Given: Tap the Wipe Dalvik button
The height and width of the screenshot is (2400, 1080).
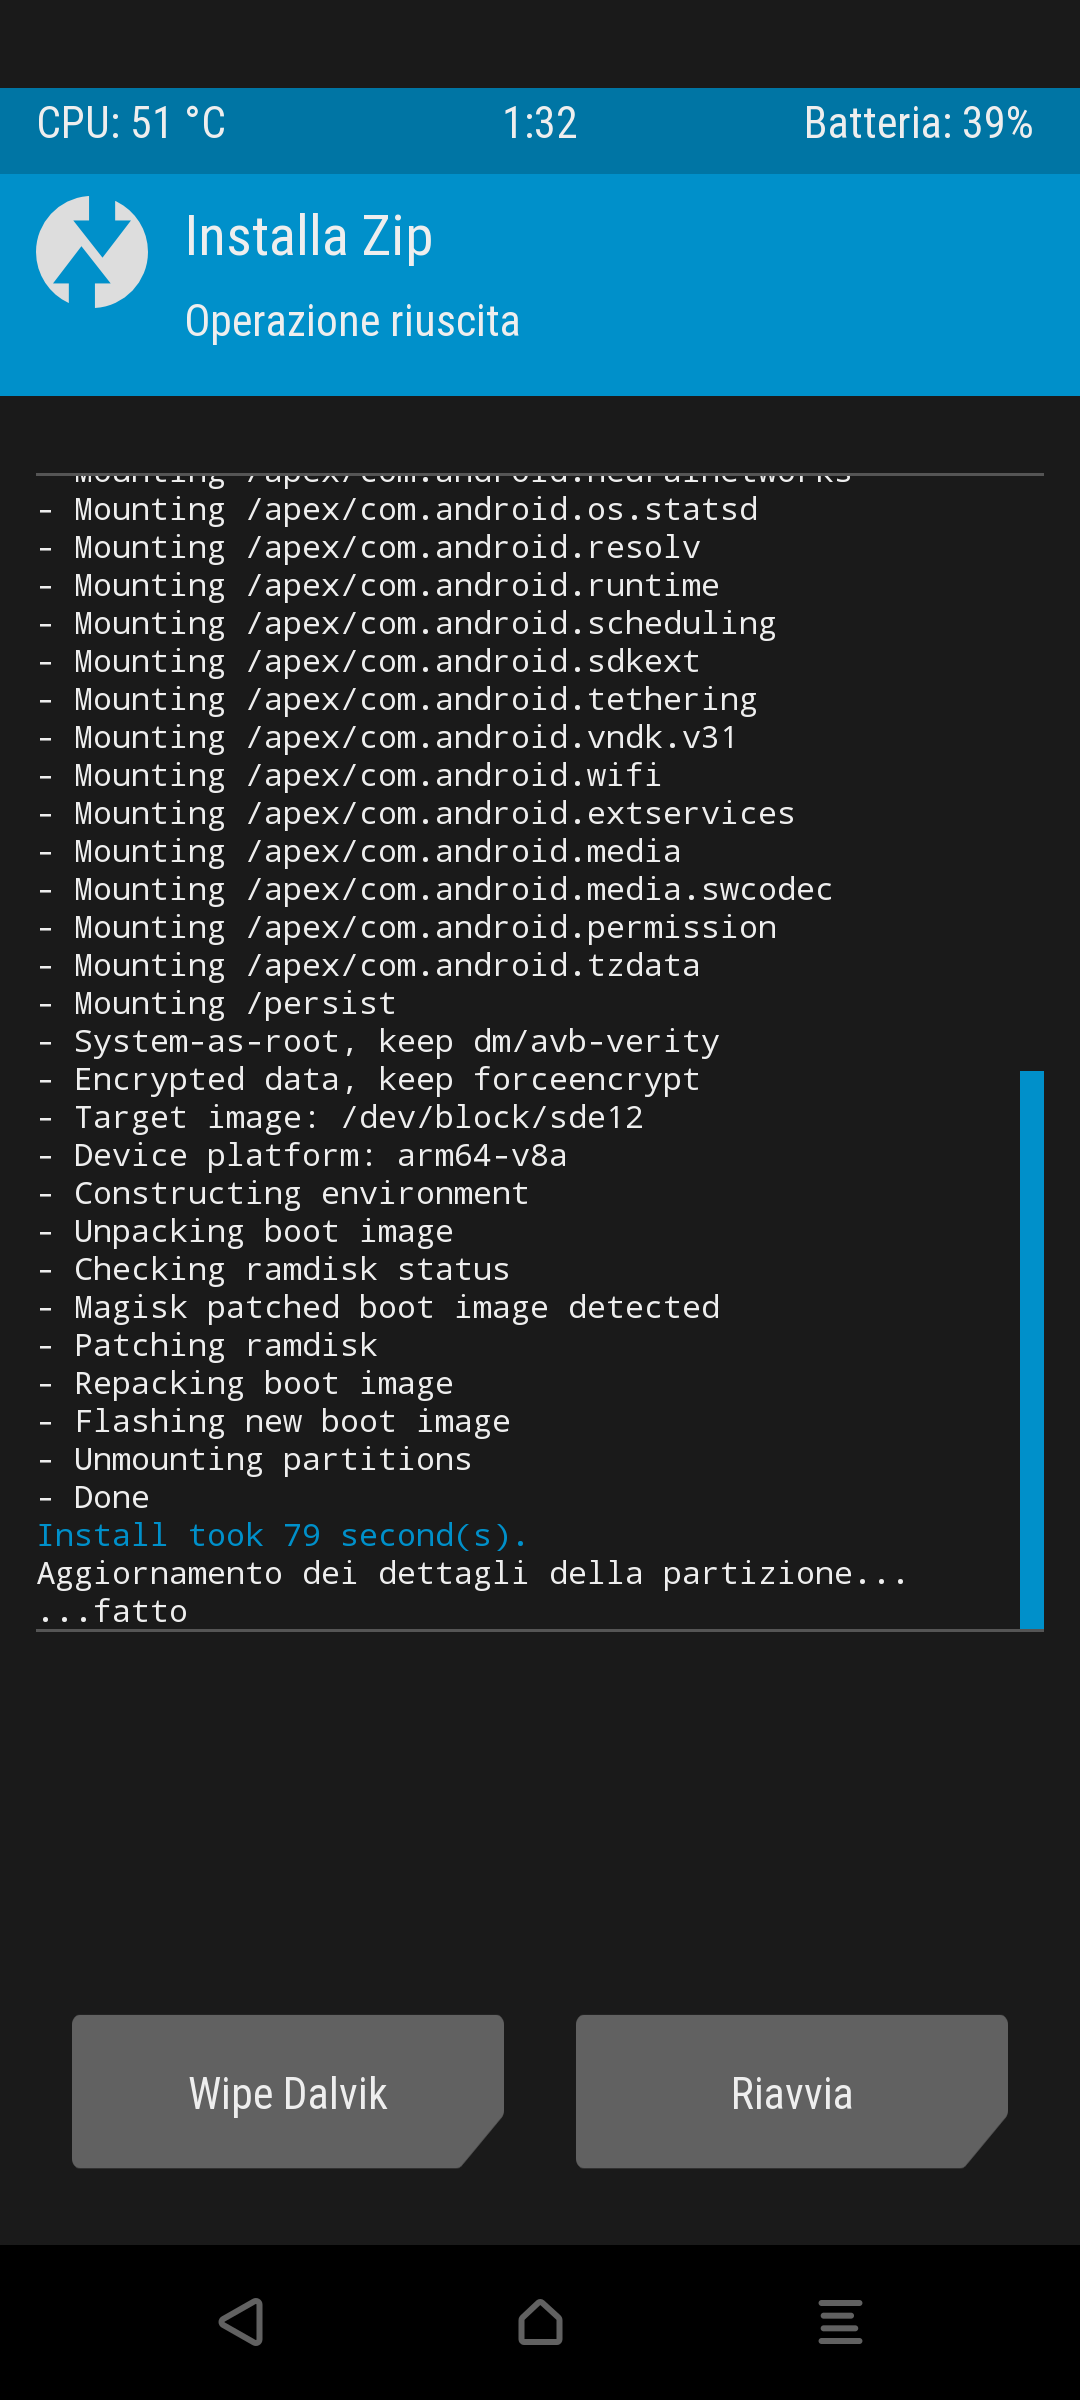Looking at the screenshot, I should point(288,2091).
